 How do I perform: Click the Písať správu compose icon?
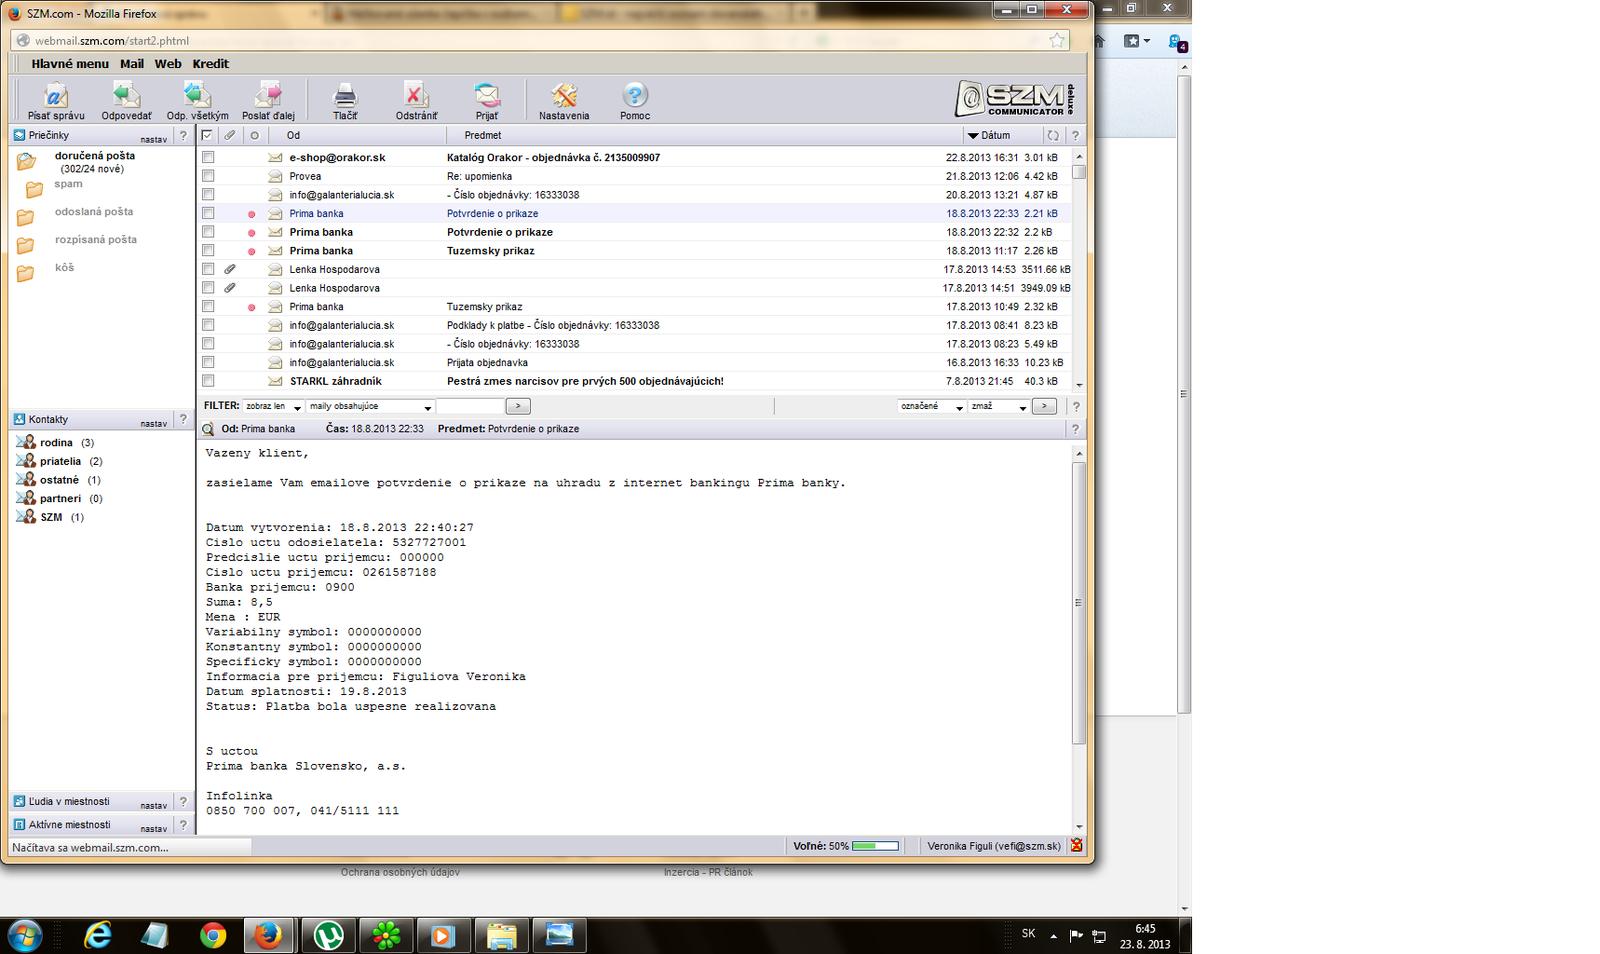(56, 96)
